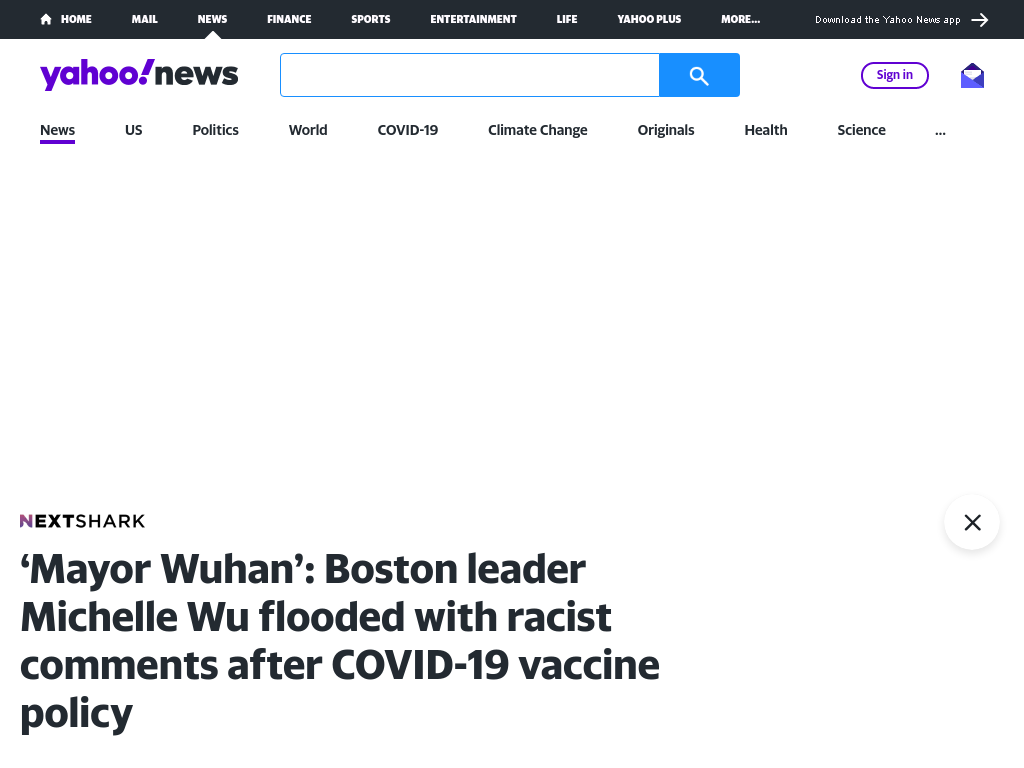Open ENTERTAINMENT in the top bar
1024x768 pixels.
coord(473,20)
